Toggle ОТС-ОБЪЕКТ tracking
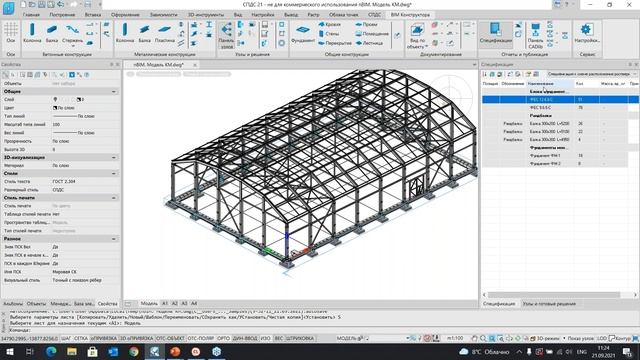This screenshot has height=360, width=640. pyautogui.click(x=171, y=338)
